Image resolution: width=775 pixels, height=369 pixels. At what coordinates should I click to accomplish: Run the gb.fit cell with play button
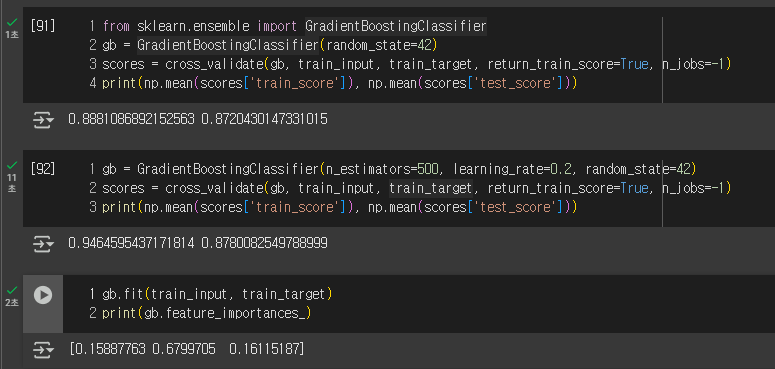(43, 295)
